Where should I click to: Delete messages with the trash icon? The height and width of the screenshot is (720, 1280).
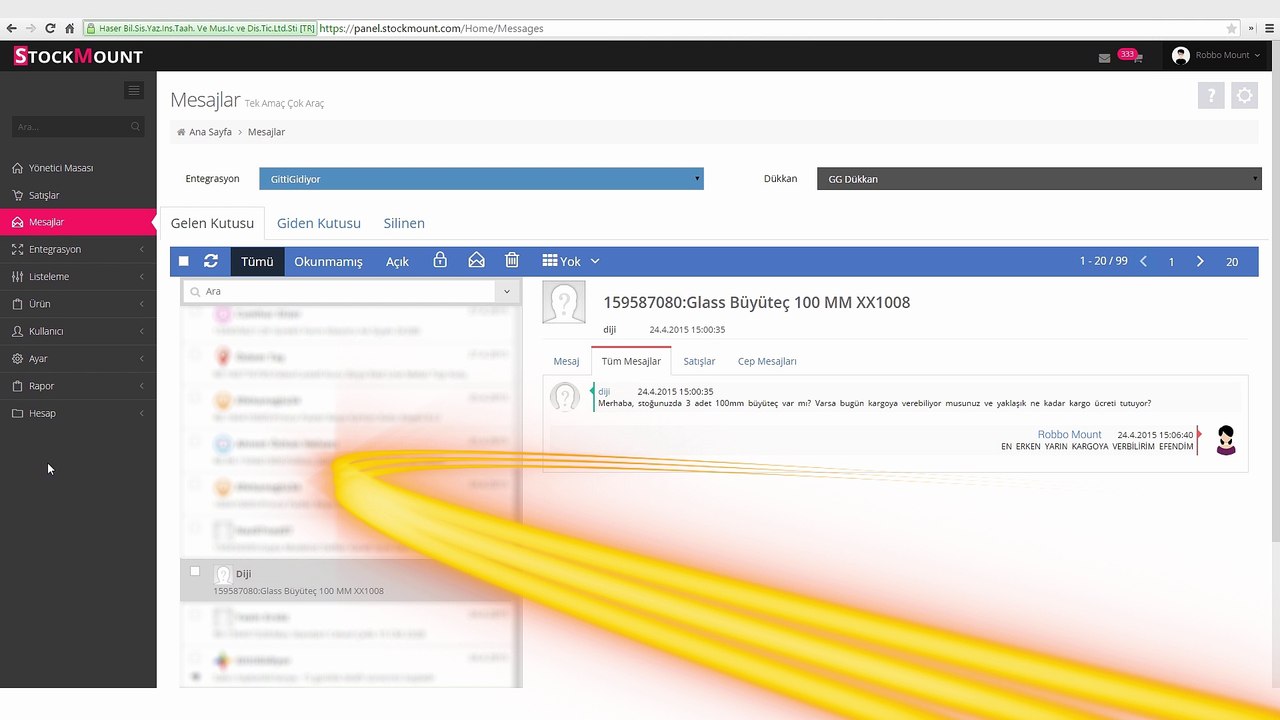[x=512, y=260]
